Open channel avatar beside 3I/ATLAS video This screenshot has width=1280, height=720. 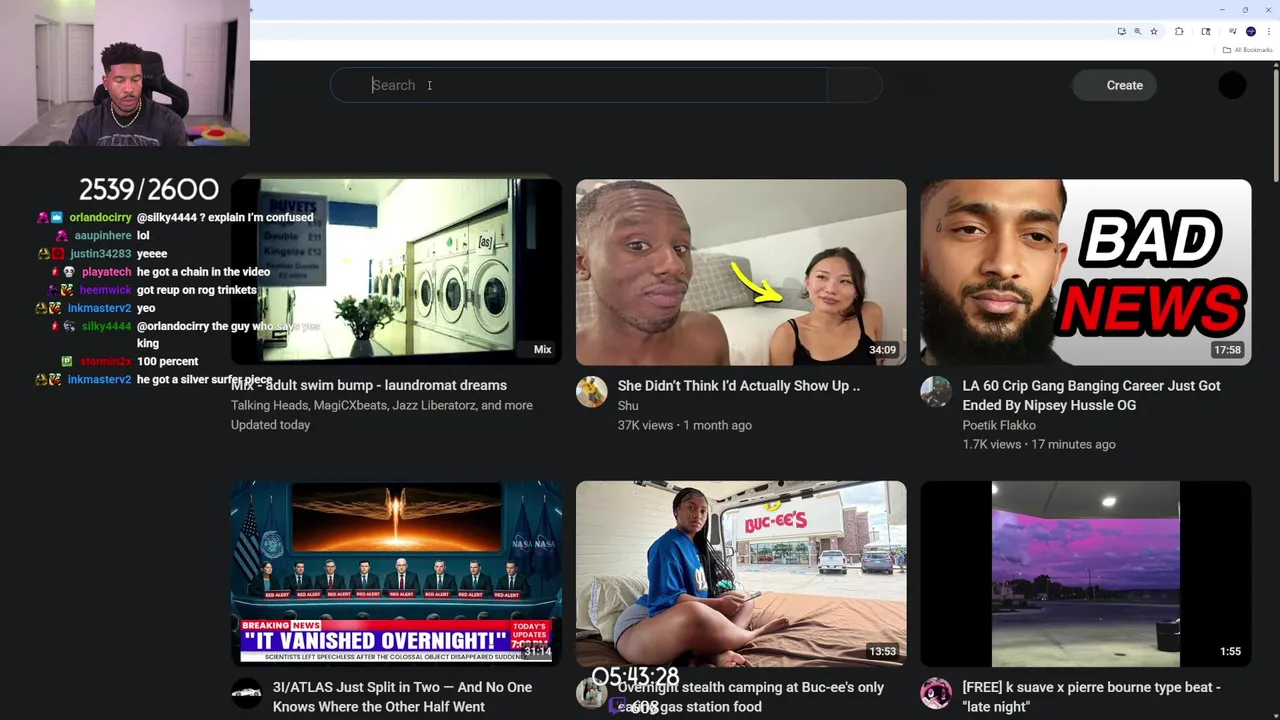pos(246,694)
